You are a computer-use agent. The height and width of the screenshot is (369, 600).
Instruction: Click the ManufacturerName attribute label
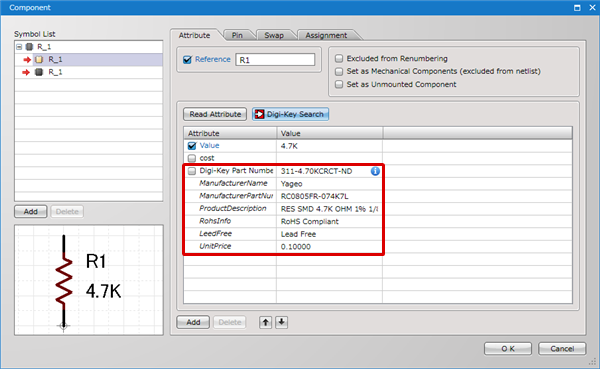tap(233, 183)
